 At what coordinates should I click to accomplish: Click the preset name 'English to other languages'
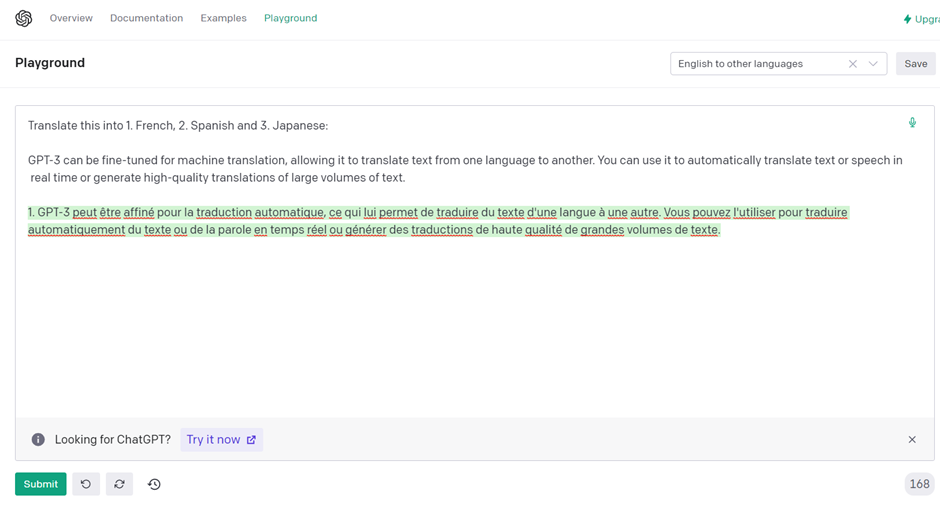pos(740,64)
